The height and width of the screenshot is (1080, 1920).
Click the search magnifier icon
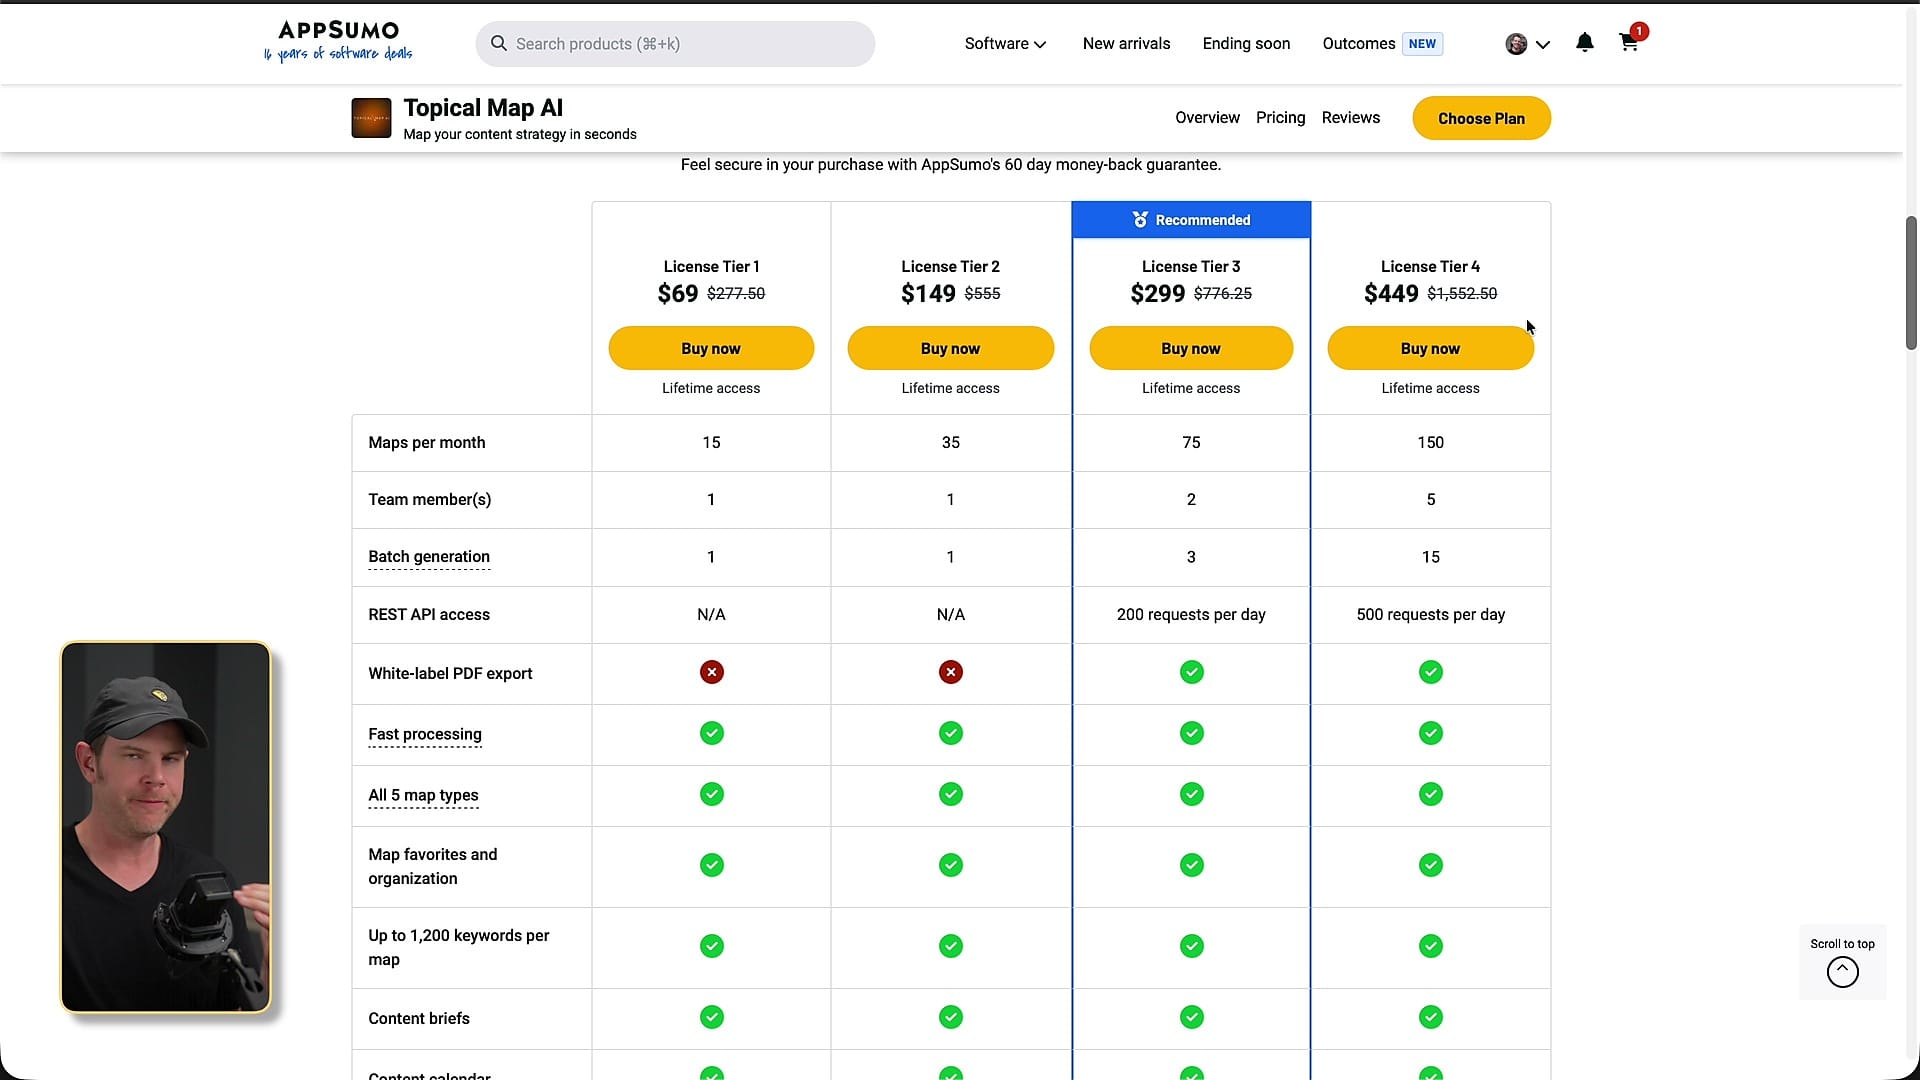click(x=498, y=43)
